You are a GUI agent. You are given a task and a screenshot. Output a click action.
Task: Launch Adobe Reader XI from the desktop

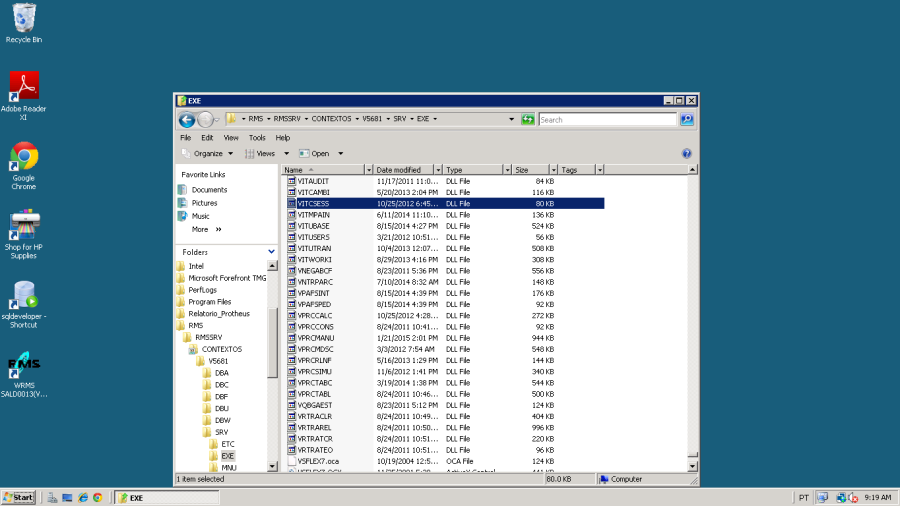(24, 95)
